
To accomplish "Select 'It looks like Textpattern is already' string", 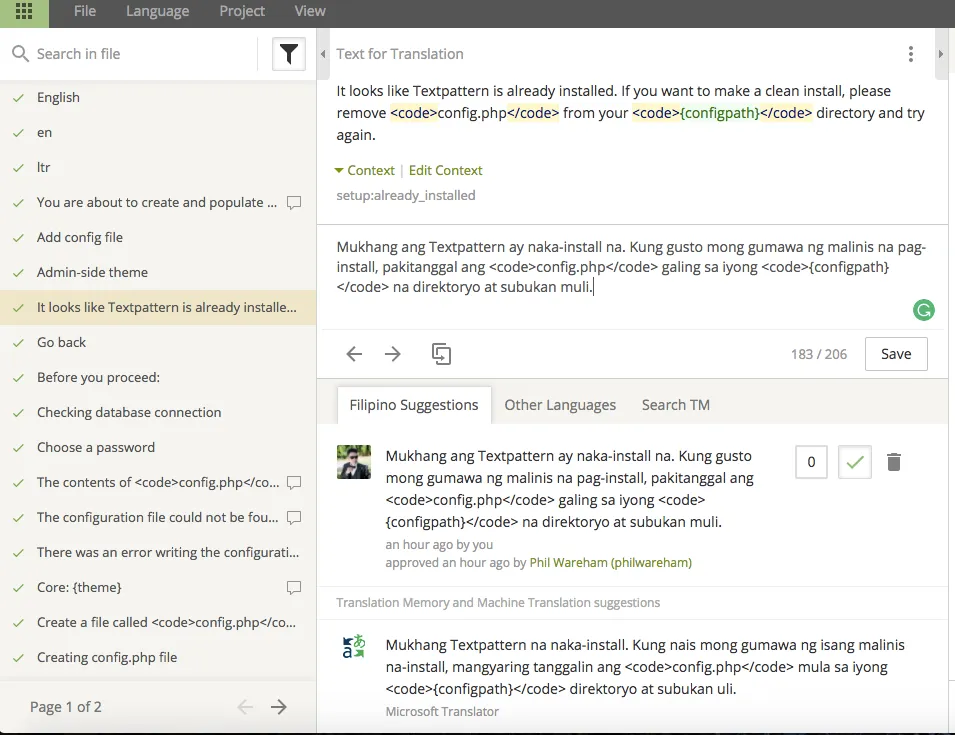I will 158,308.
